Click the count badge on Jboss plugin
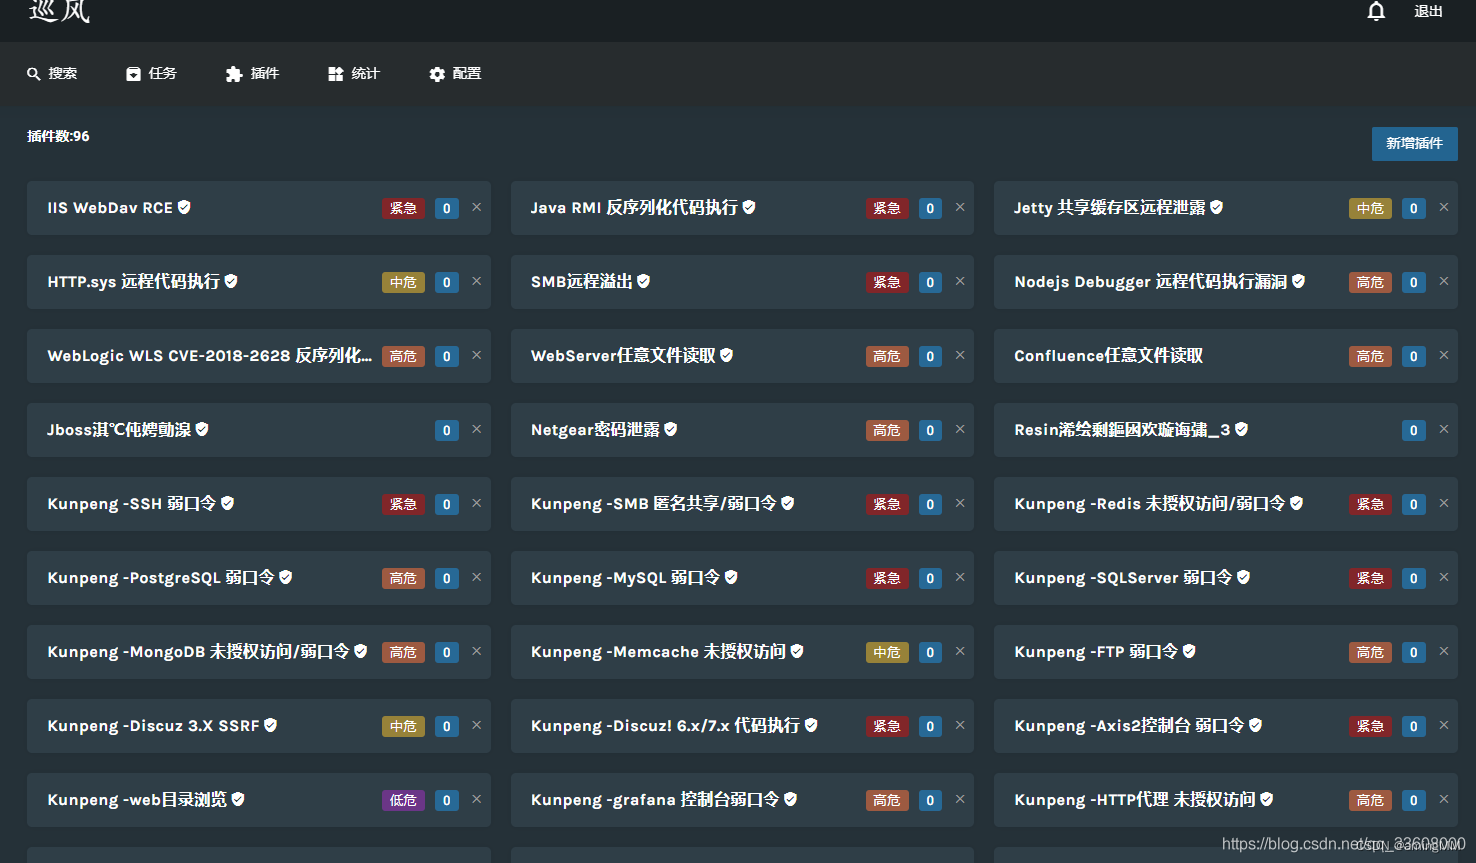The height and width of the screenshot is (863, 1476). pyautogui.click(x=447, y=430)
